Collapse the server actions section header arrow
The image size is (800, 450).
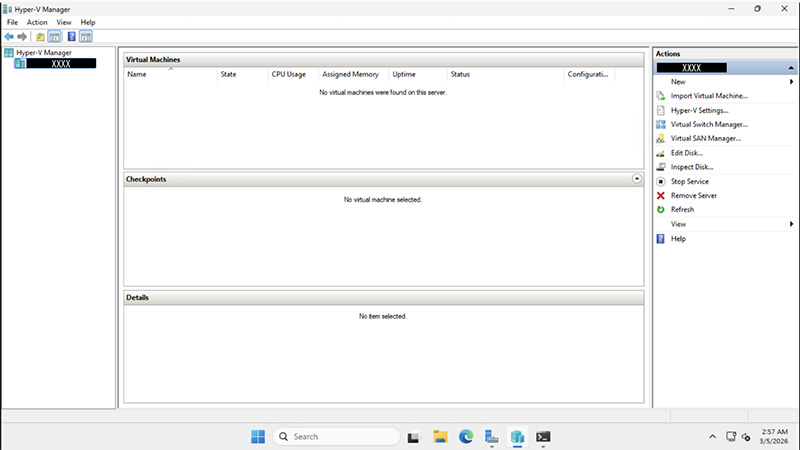click(791, 67)
